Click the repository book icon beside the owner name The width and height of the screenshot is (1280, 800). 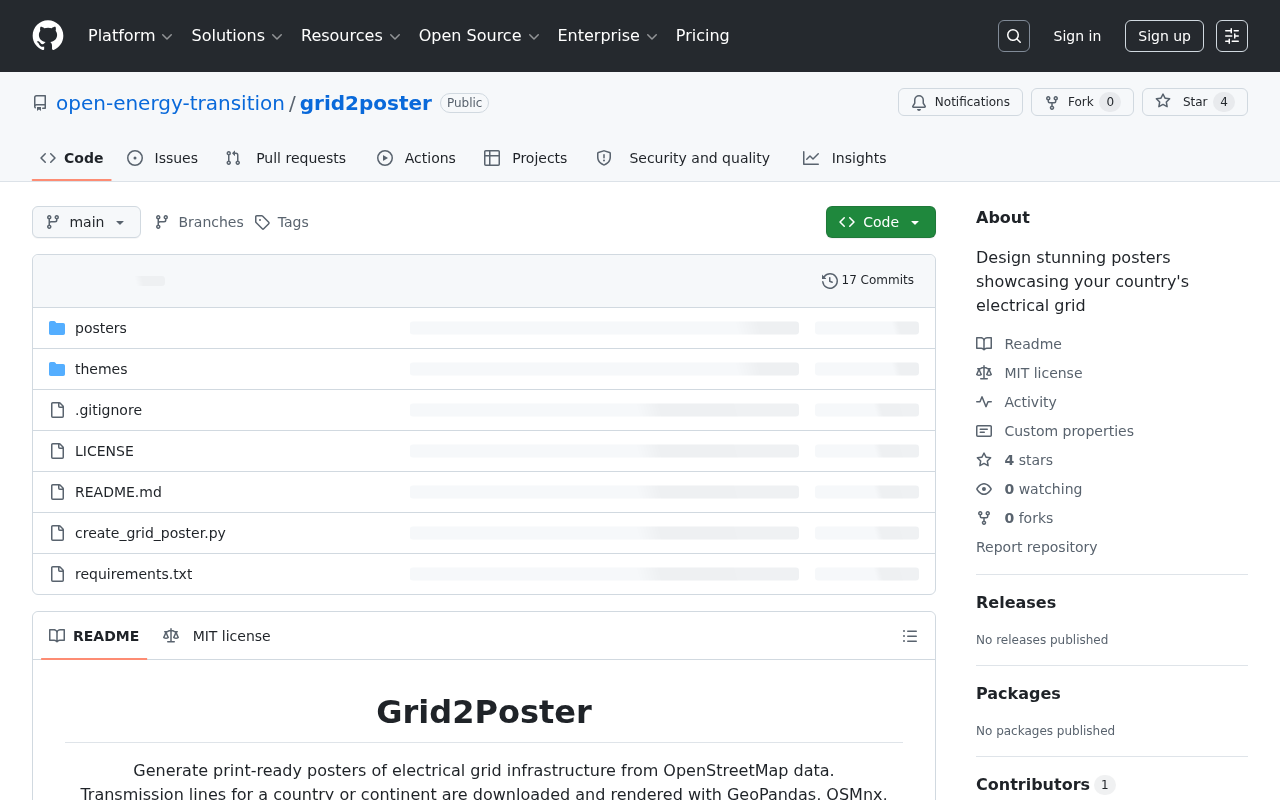(40, 103)
